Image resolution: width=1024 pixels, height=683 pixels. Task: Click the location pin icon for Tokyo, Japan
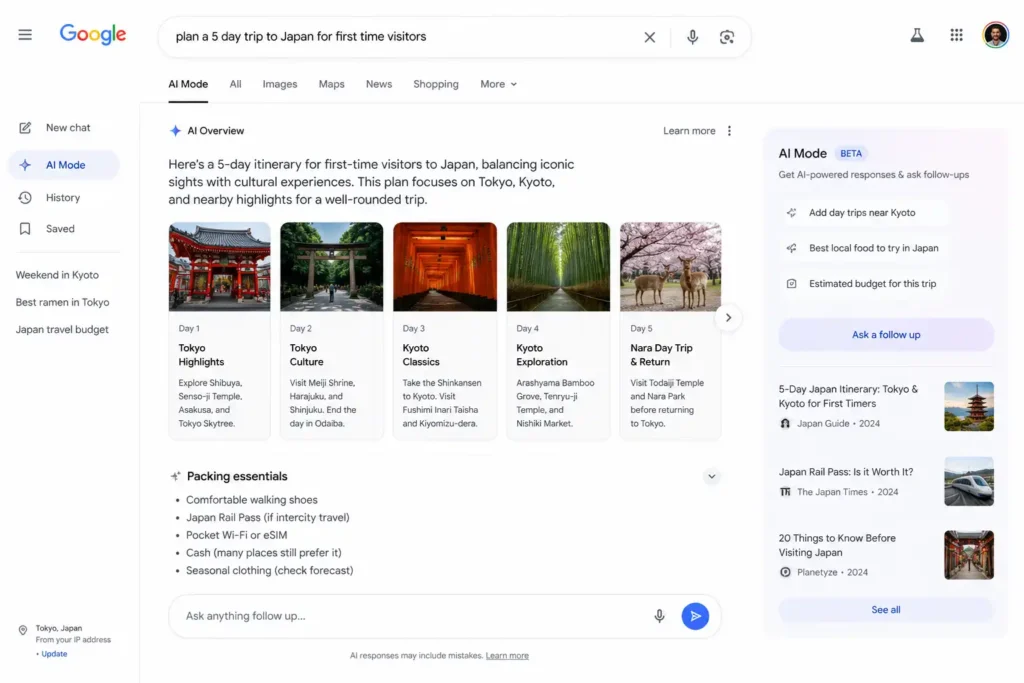click(x=23, y=630)
